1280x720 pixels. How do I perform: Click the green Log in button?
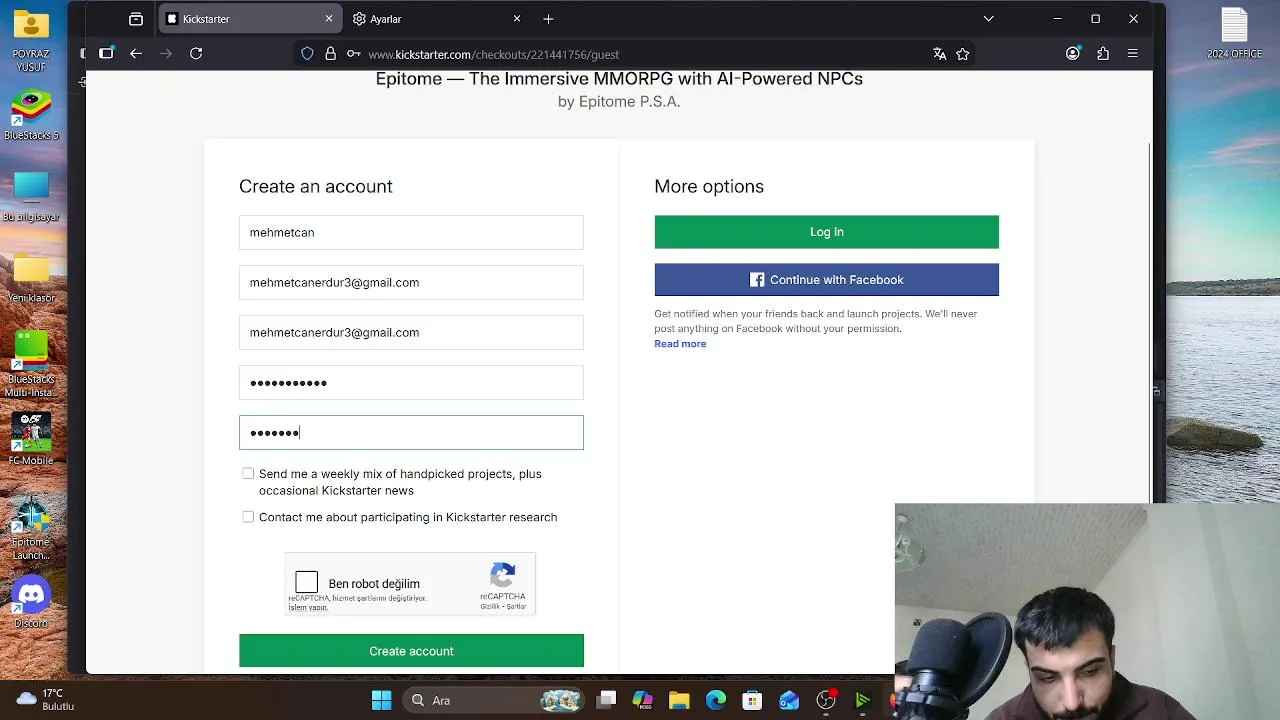coord(827,232)
